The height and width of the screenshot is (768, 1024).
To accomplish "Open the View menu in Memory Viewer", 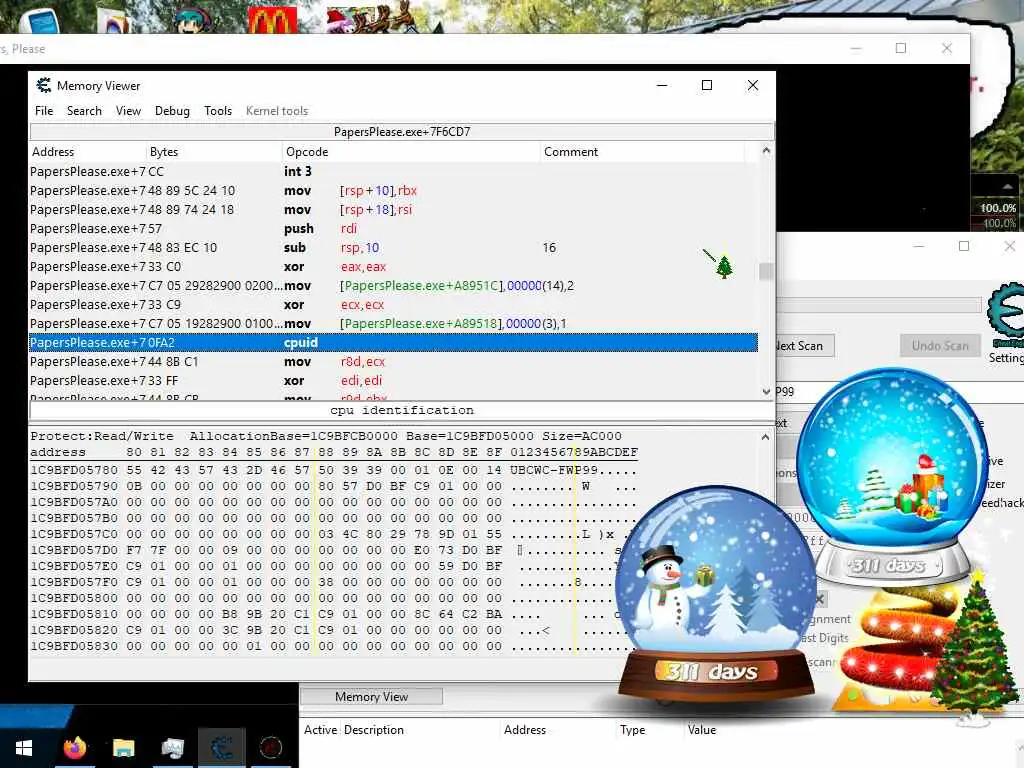I will [128, 111].
